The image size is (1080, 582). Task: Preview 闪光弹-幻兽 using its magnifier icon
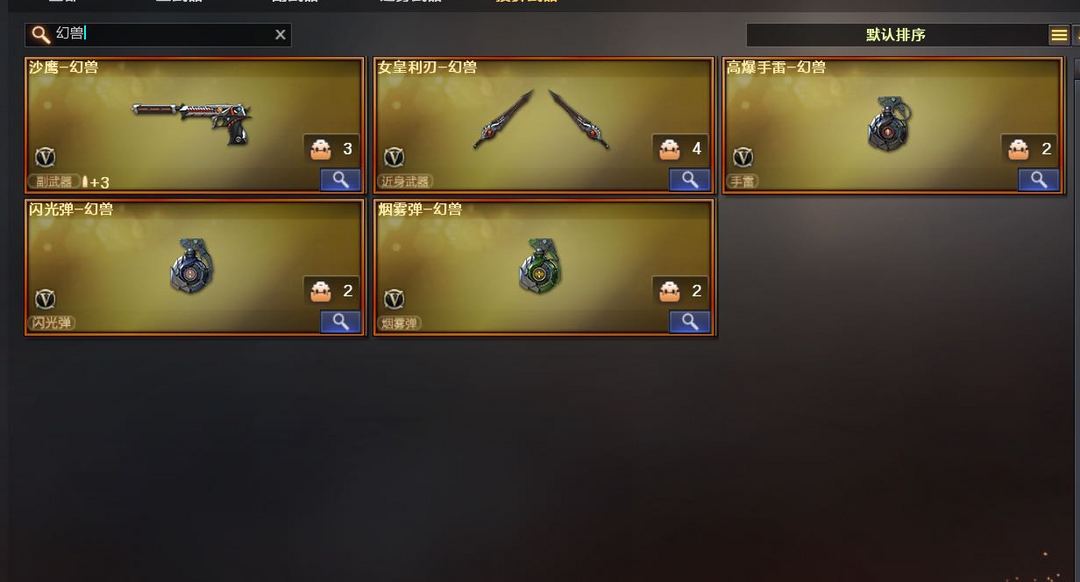point(340,322)
